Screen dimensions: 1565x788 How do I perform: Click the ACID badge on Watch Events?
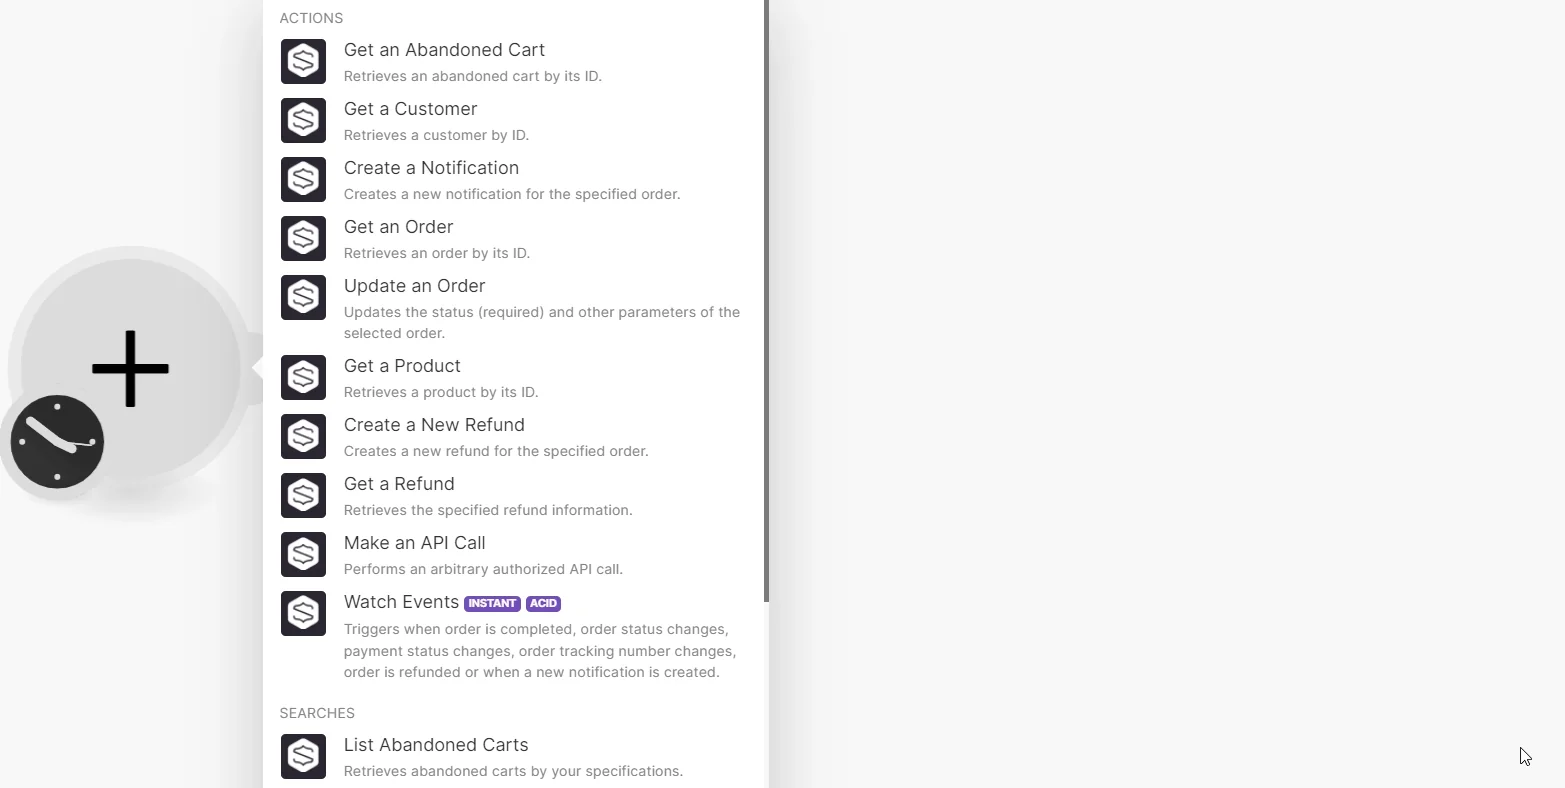(544, 603)
